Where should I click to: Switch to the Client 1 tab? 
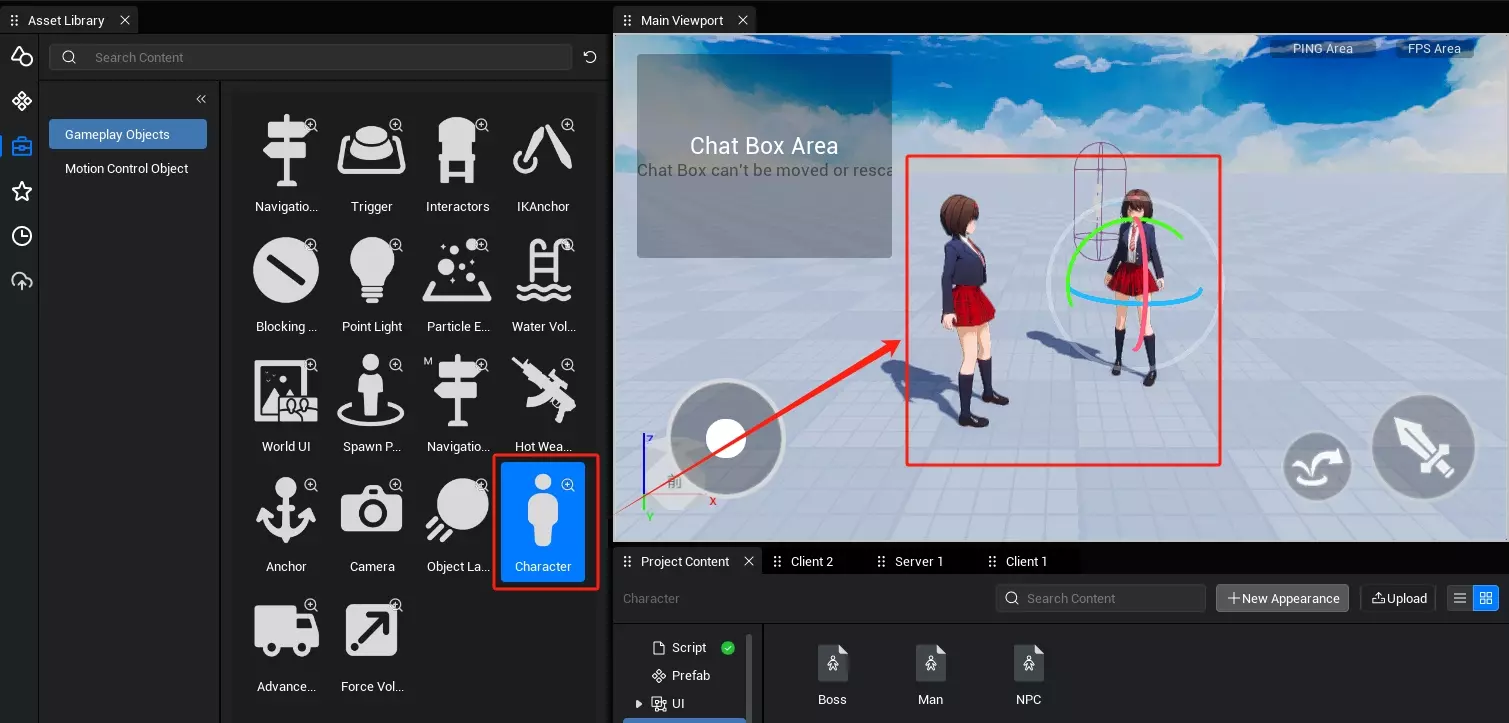[1027, 561]
